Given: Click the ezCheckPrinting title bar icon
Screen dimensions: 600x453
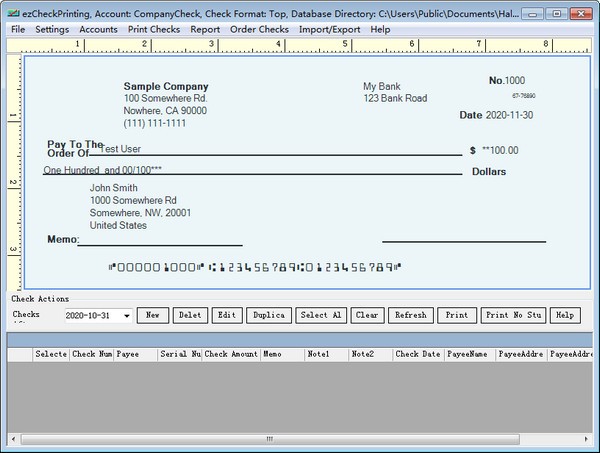Looking at the screenshot, I should pyautogui.click(x=14, y=13).
